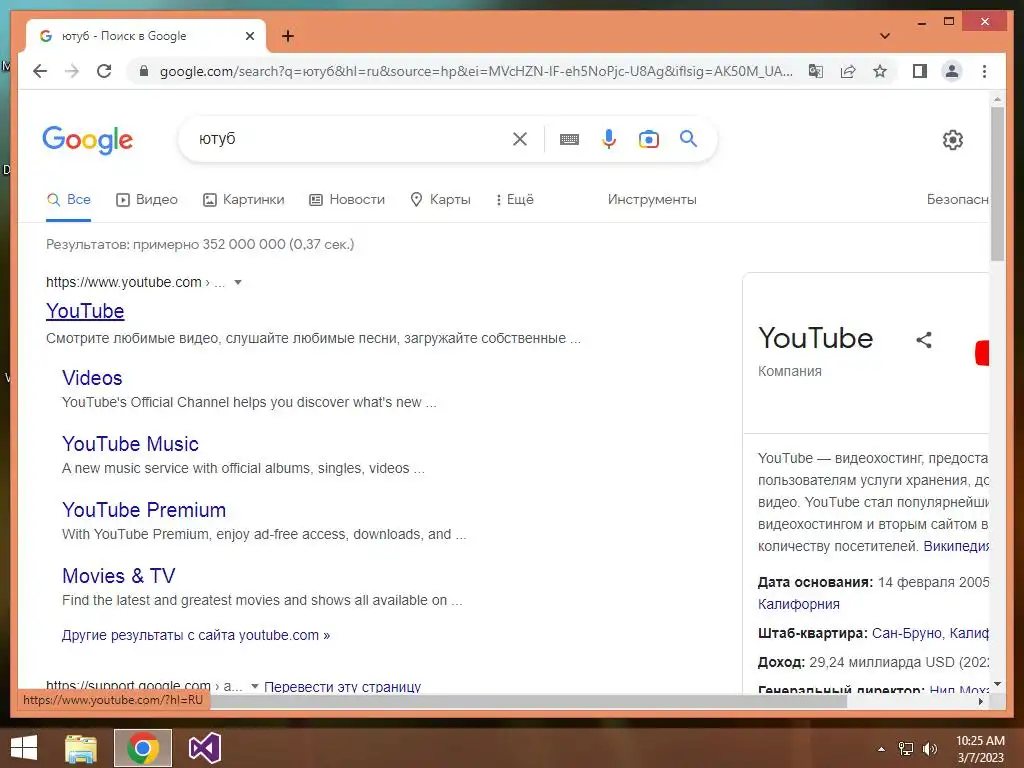
Task: Switch to the Карты tab
Action: click(440, 200)
